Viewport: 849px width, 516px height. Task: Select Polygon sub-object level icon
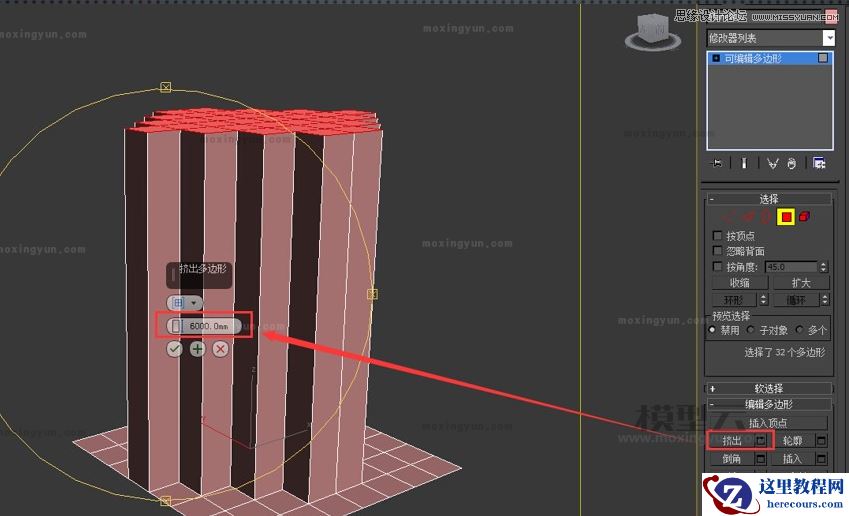click(x=786, y=217)
